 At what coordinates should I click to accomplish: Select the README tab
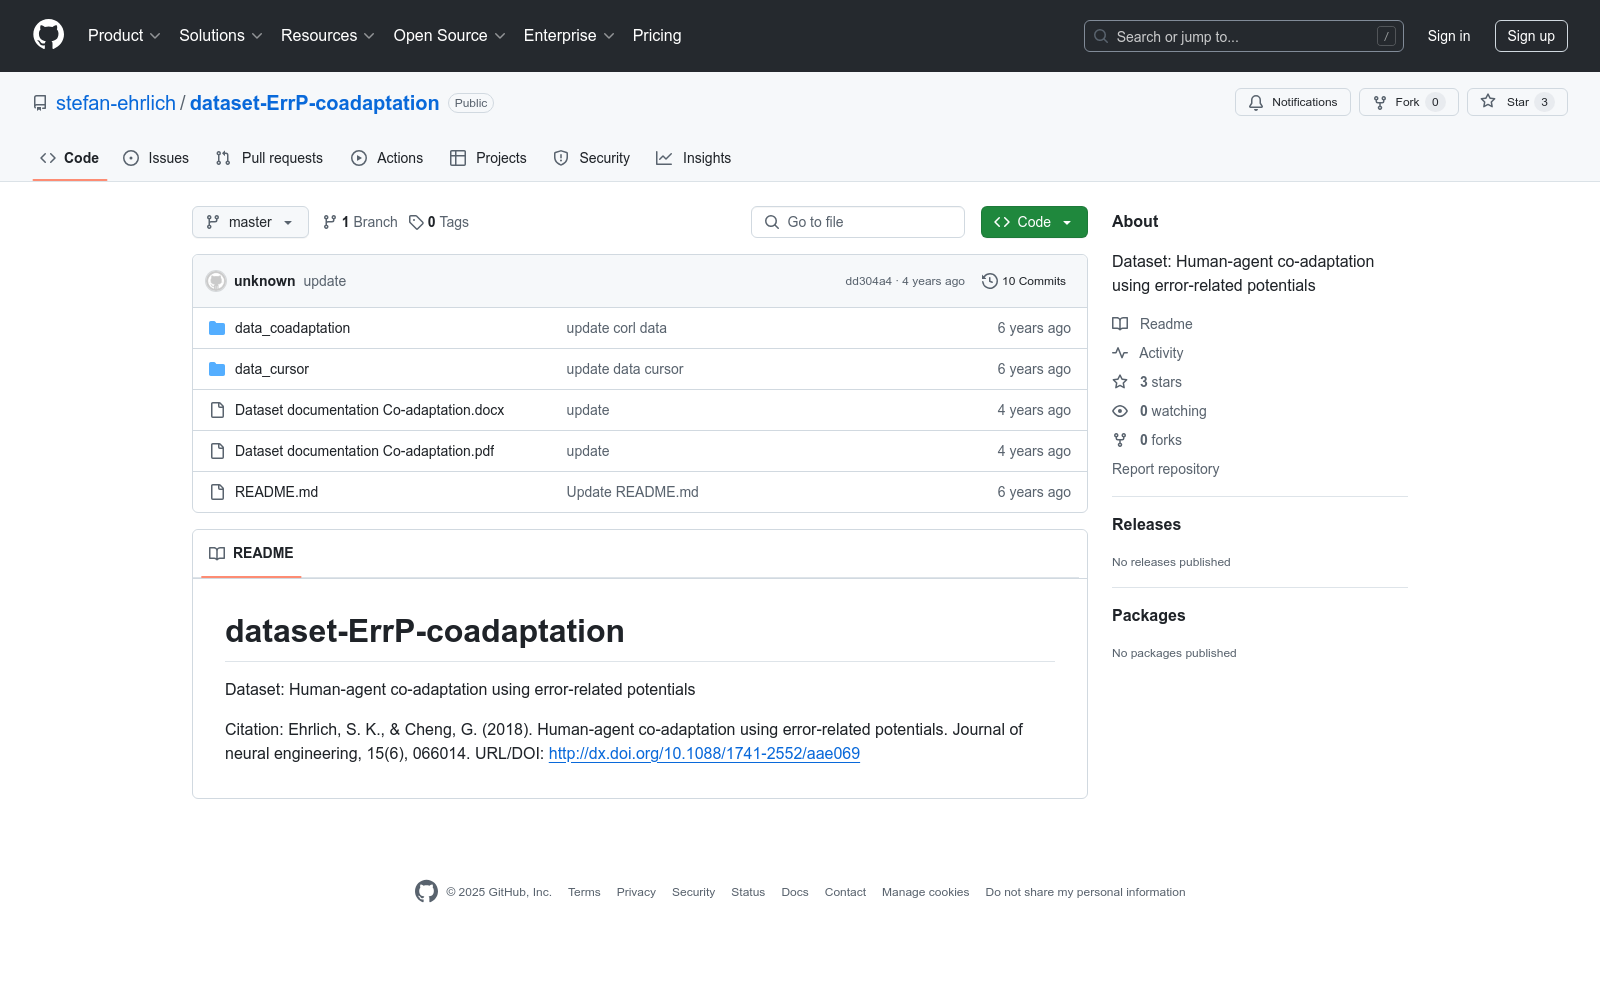[x=251, y=553]
